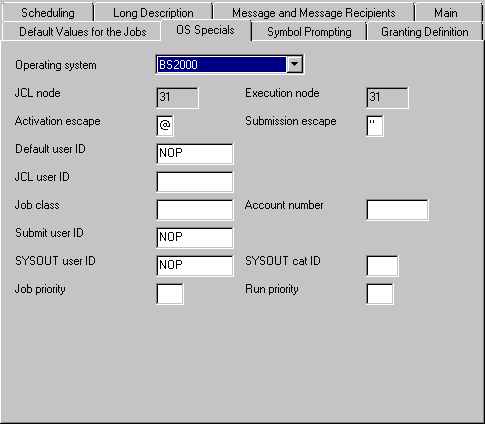Click the Run priority label
This screenshot has width=485, height=424.
point(272,289)
